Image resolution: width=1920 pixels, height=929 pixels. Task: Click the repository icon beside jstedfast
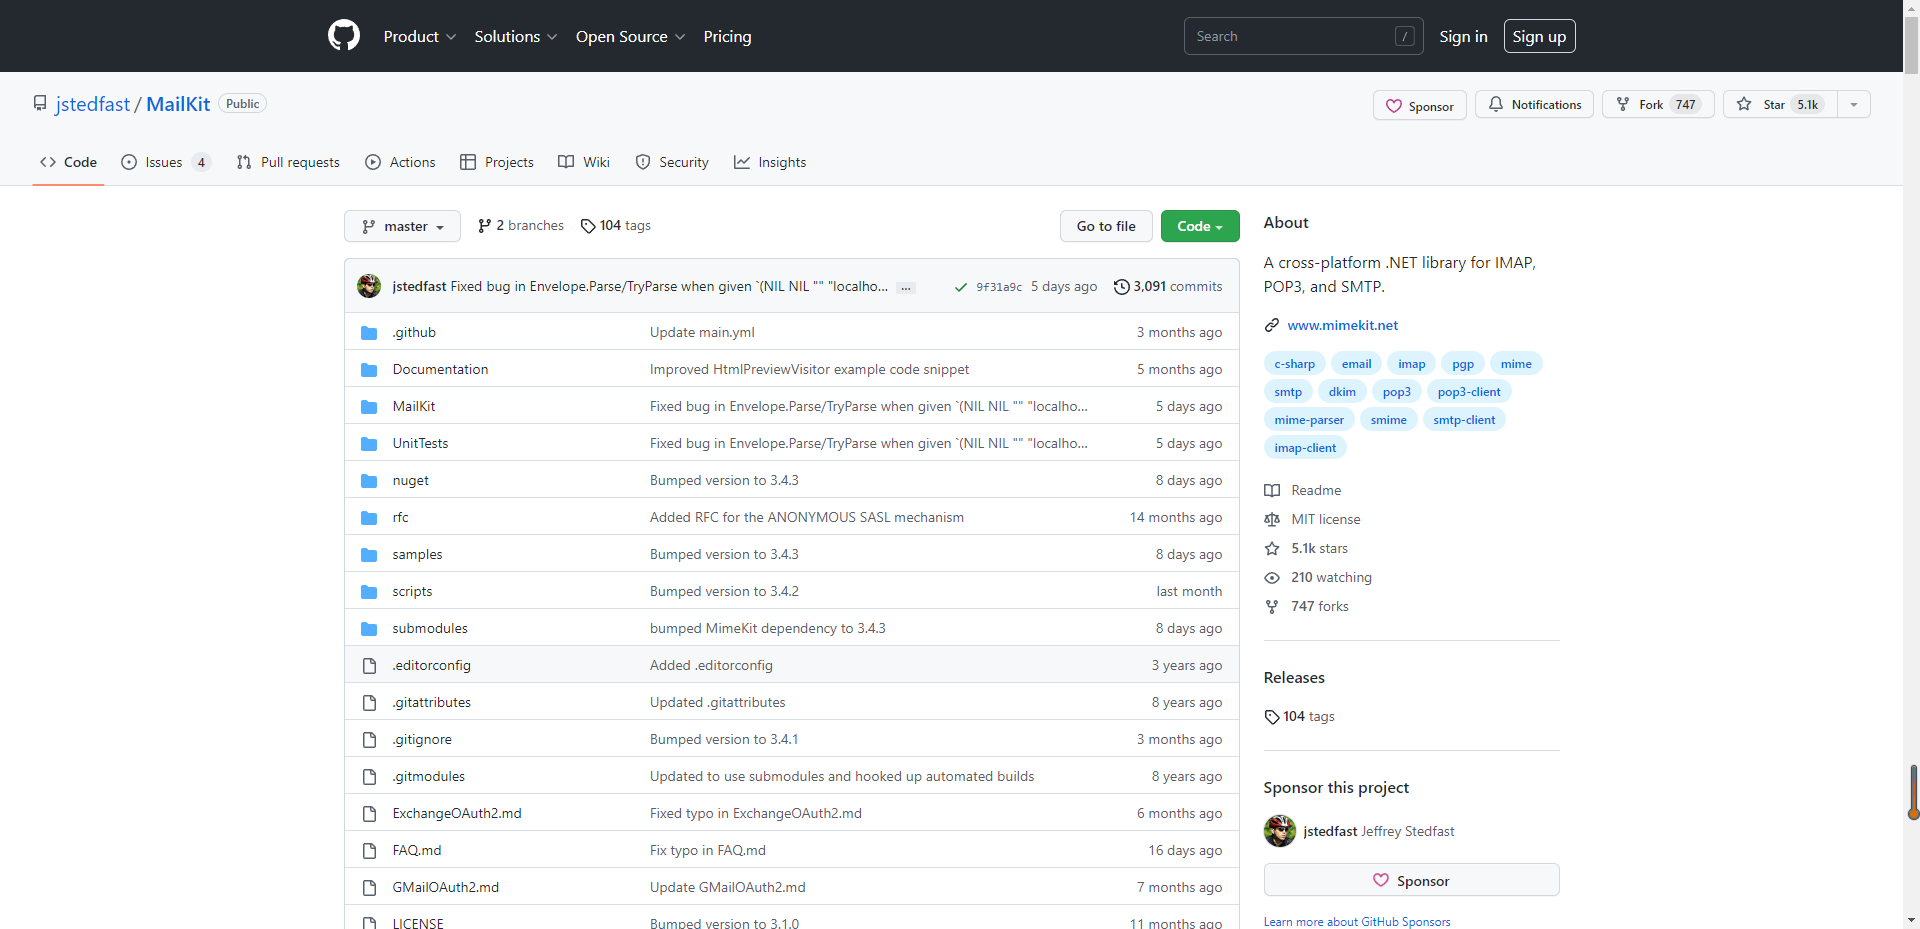pyautogui.click(x=40, y=103)
